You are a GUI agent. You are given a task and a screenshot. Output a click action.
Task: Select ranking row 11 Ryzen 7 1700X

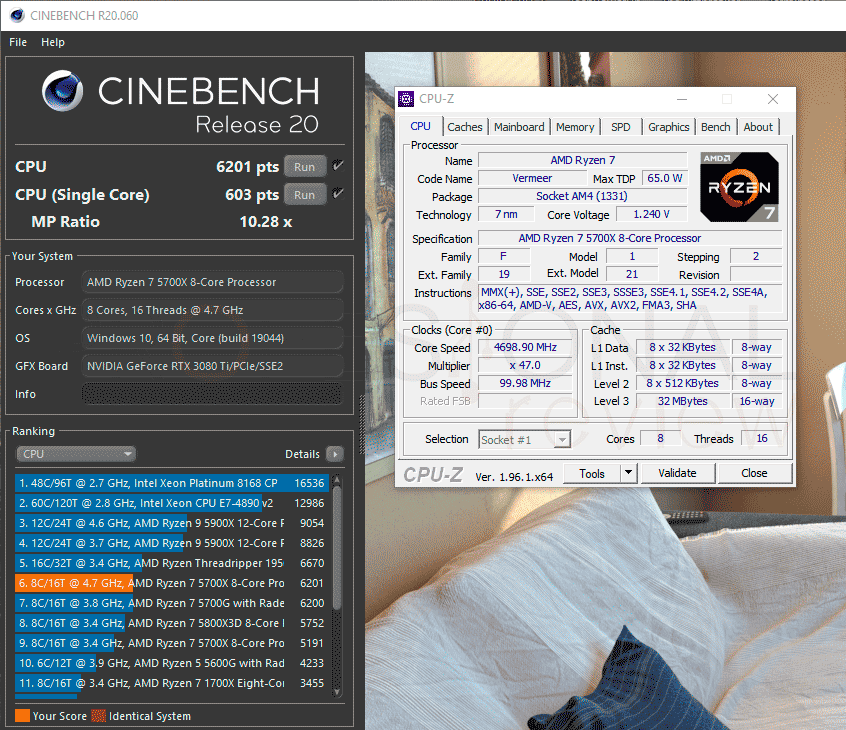tap(172, 683)
